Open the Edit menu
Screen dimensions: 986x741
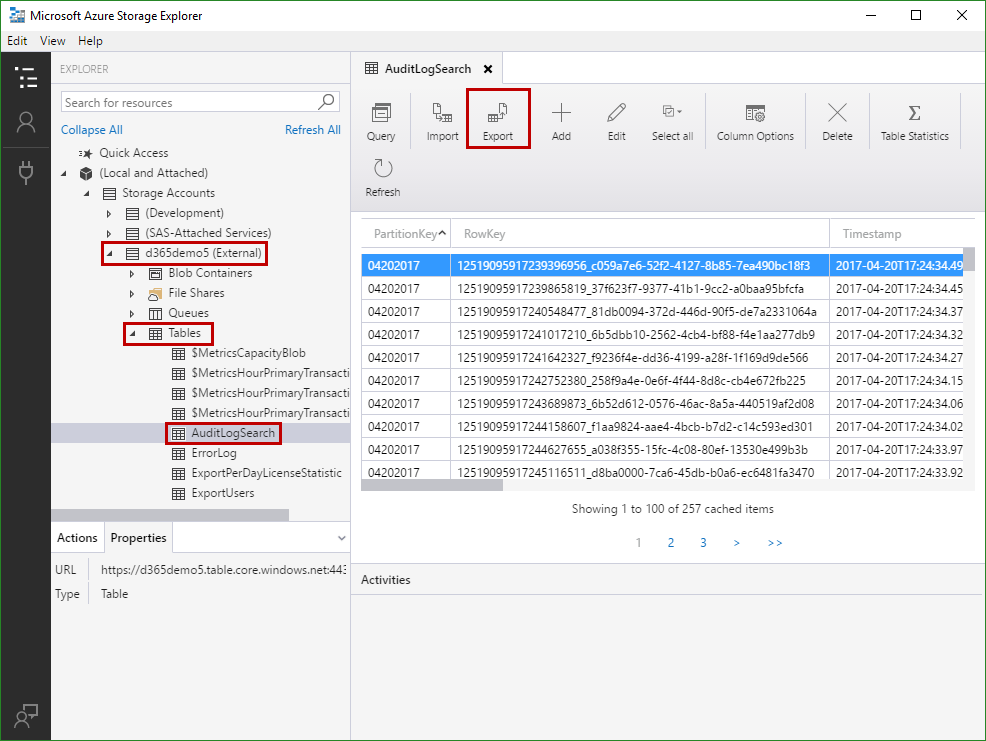17,41
